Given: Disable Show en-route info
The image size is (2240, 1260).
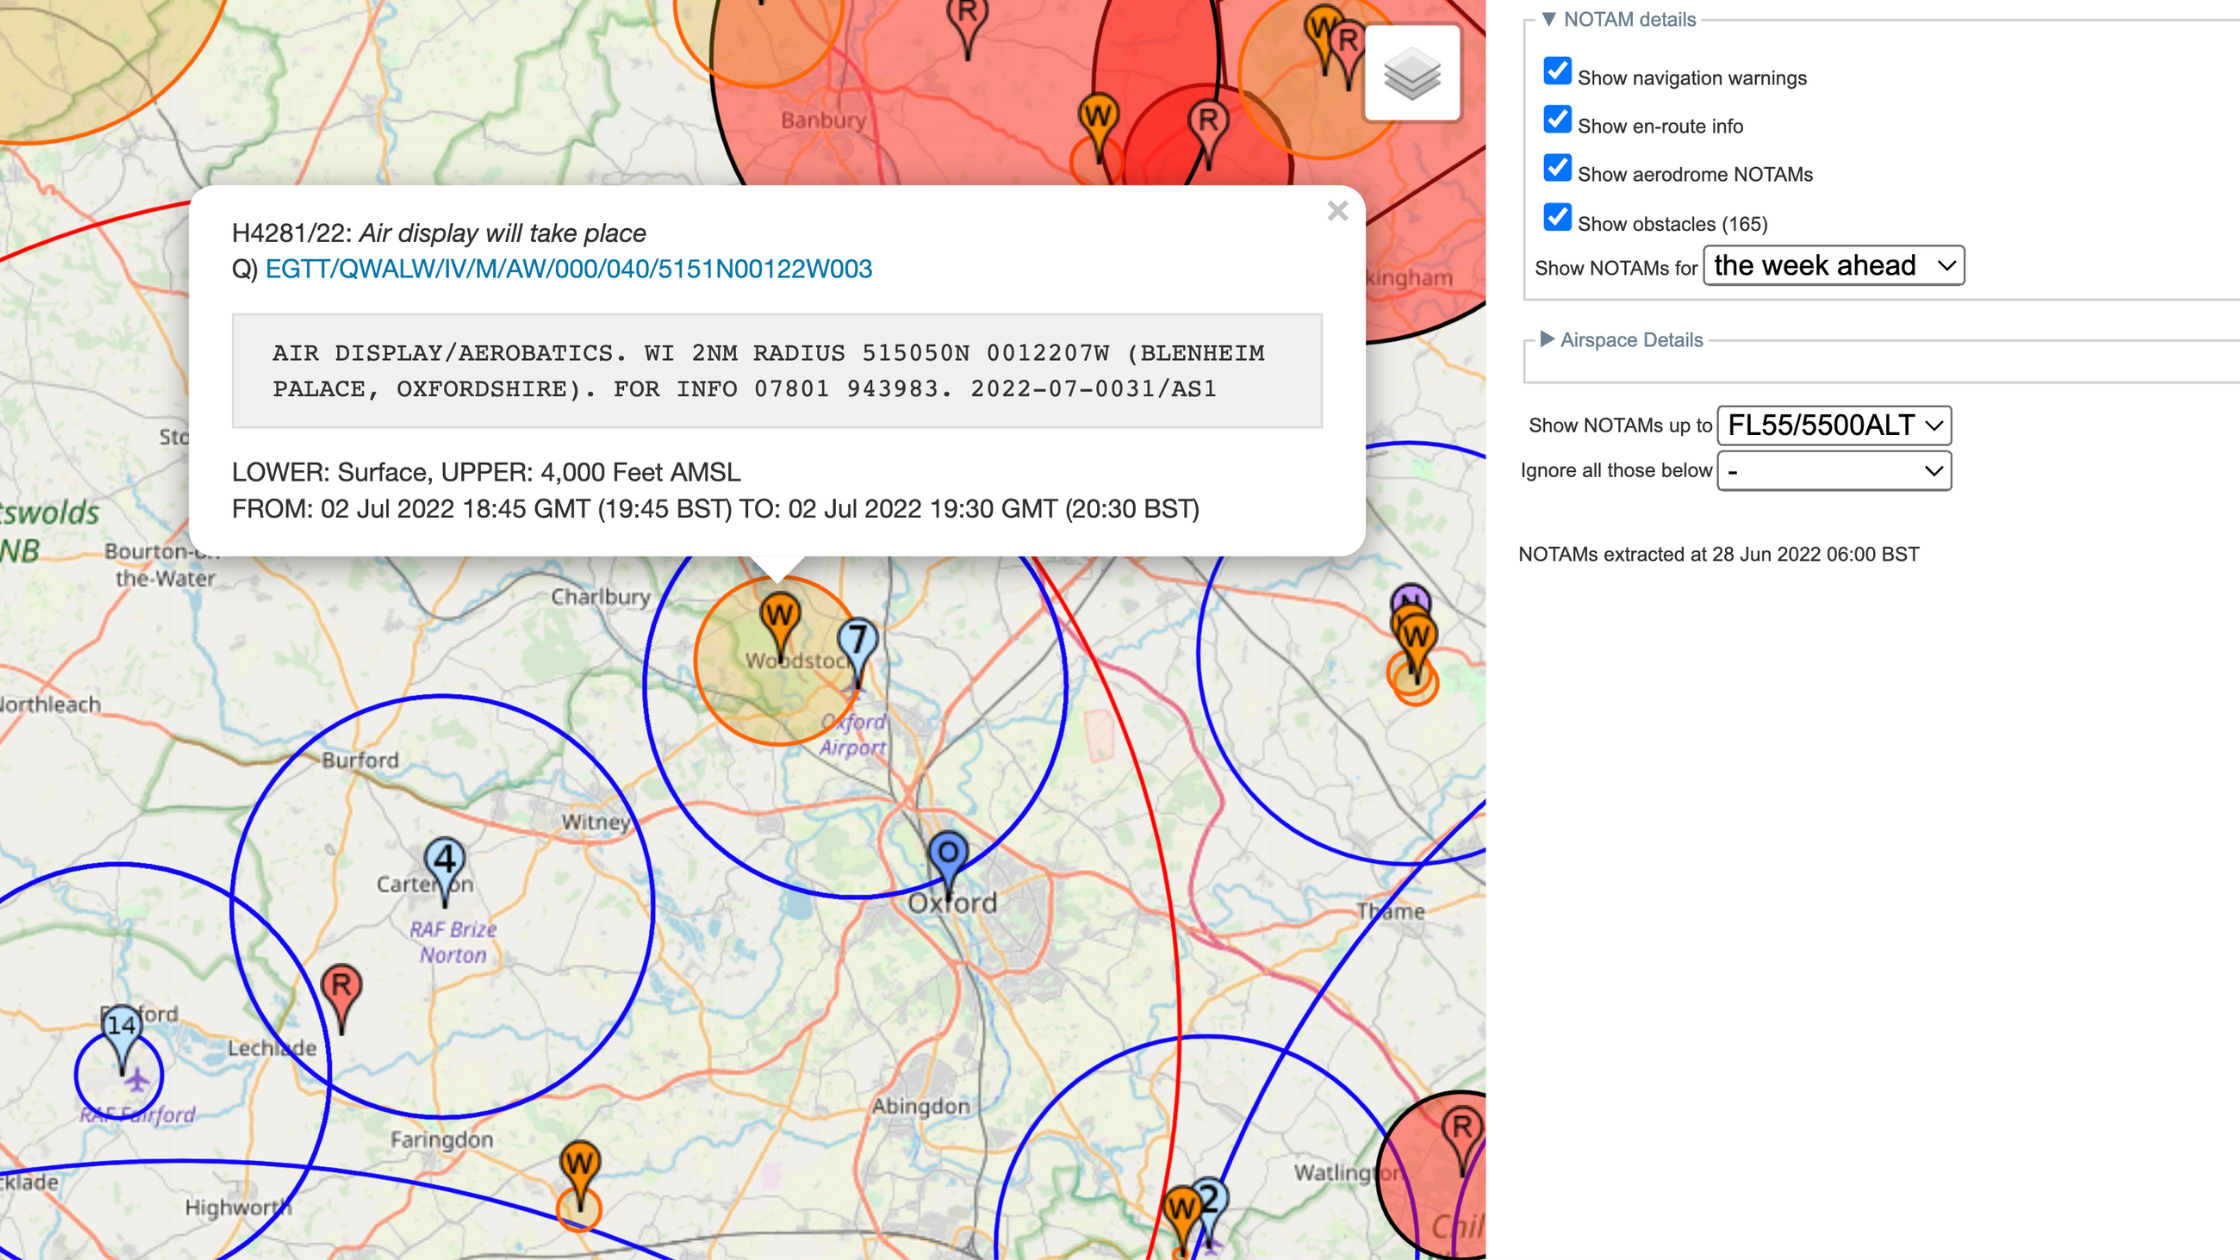Looking at the screenshot, I should click(1556, 119).
